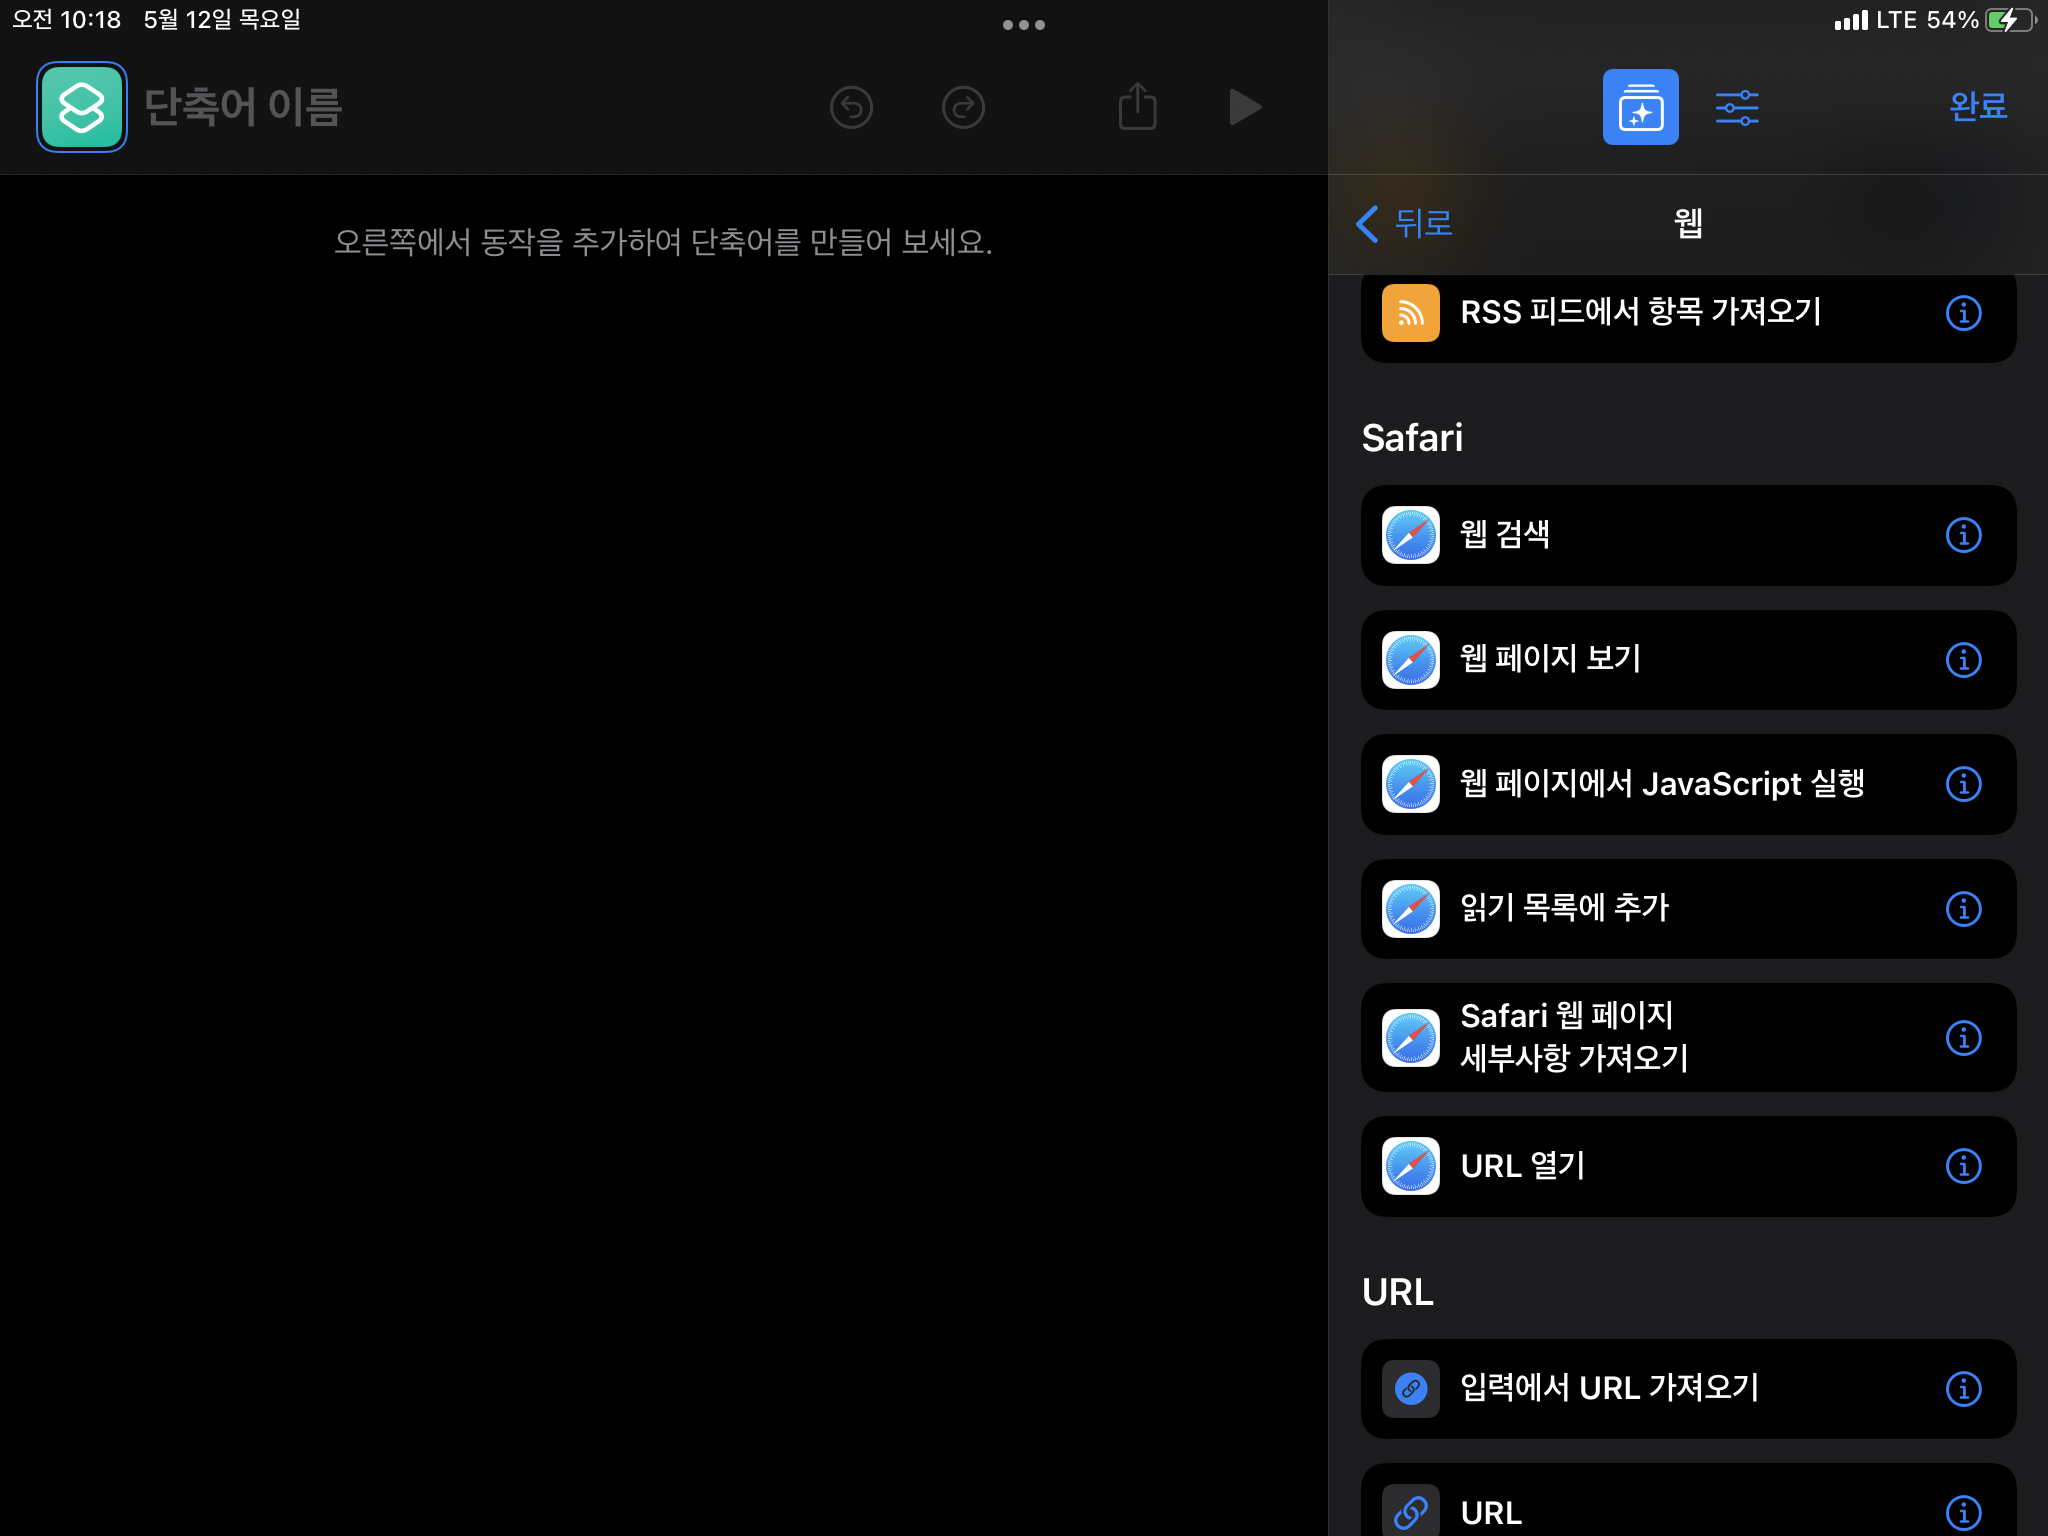2048x1536 pixels.
Task: Open the share sheet icon
Action: coord(1137,107)
